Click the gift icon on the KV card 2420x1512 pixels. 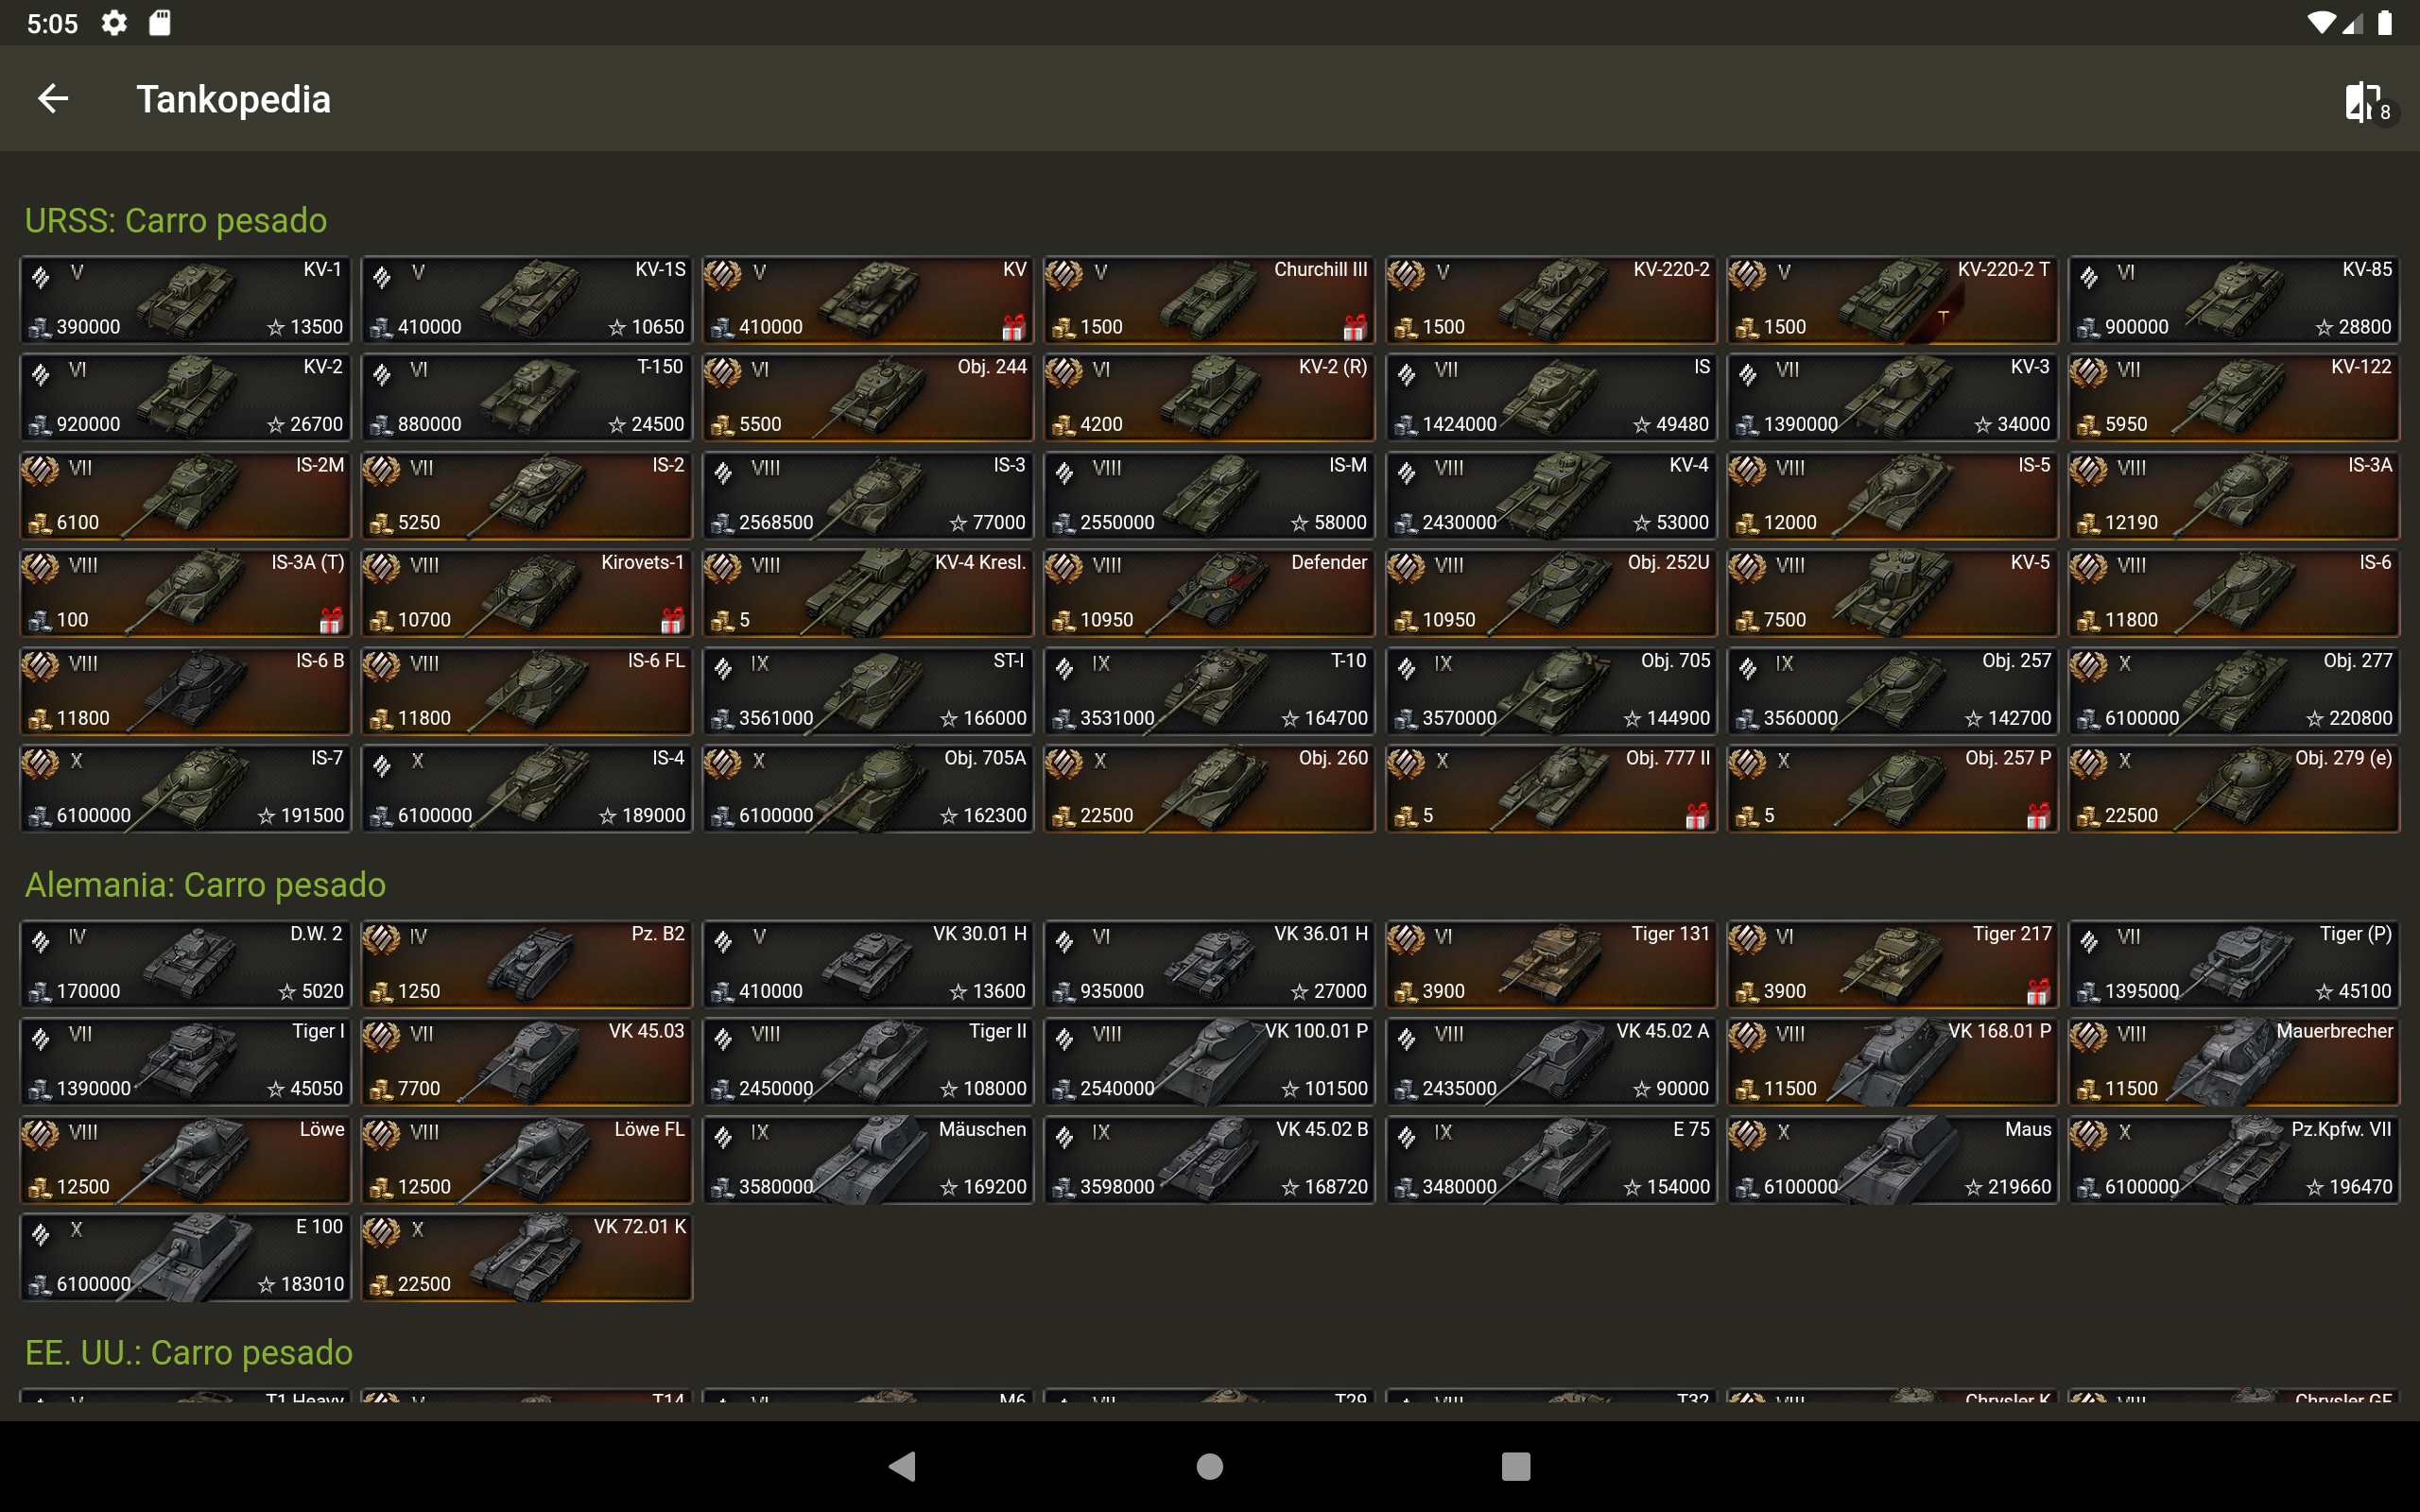(1013, 327)
